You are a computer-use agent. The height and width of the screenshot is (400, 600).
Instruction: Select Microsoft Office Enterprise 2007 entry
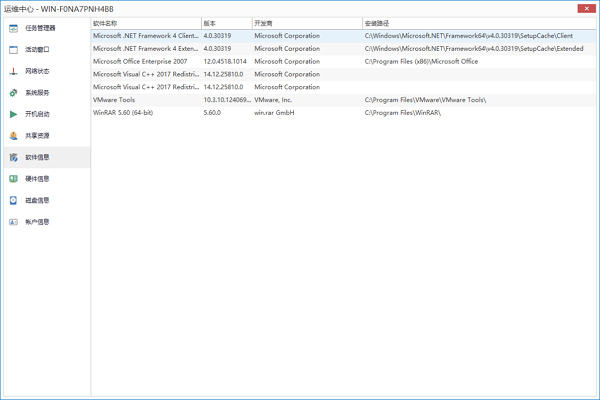tap(140, 62)
